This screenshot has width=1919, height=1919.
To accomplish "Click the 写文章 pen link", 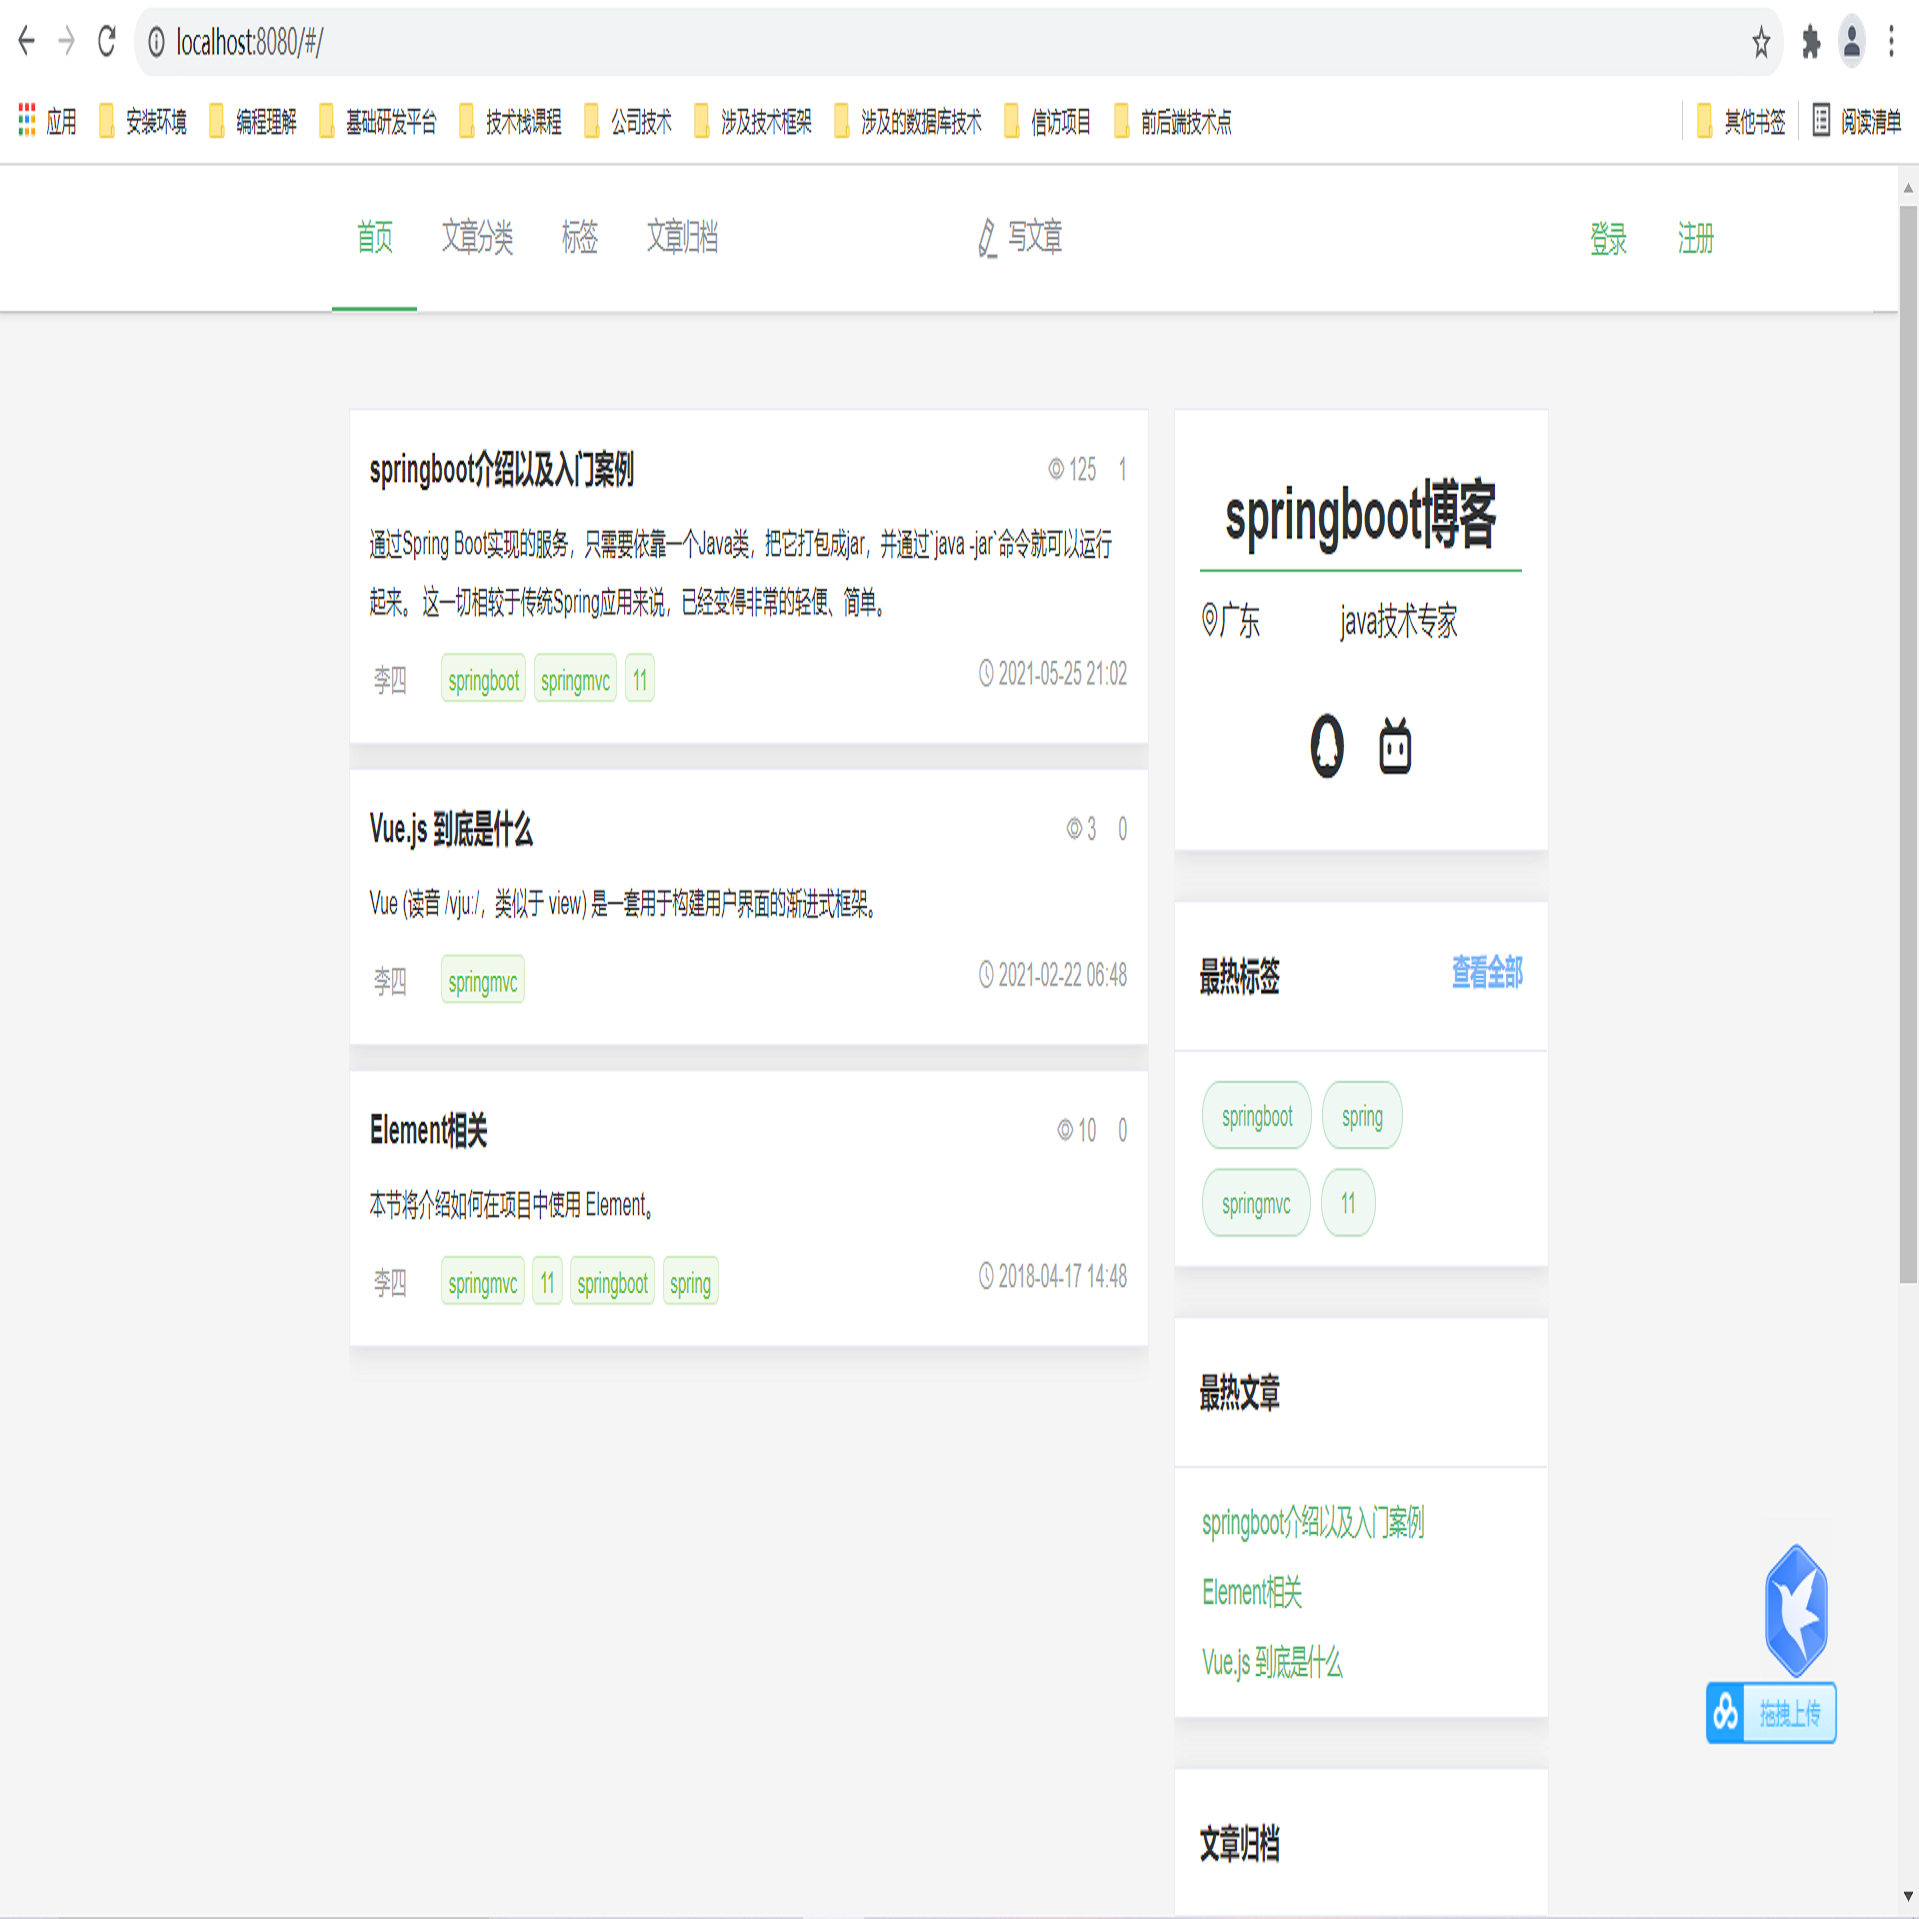I will pos(1020,238).
